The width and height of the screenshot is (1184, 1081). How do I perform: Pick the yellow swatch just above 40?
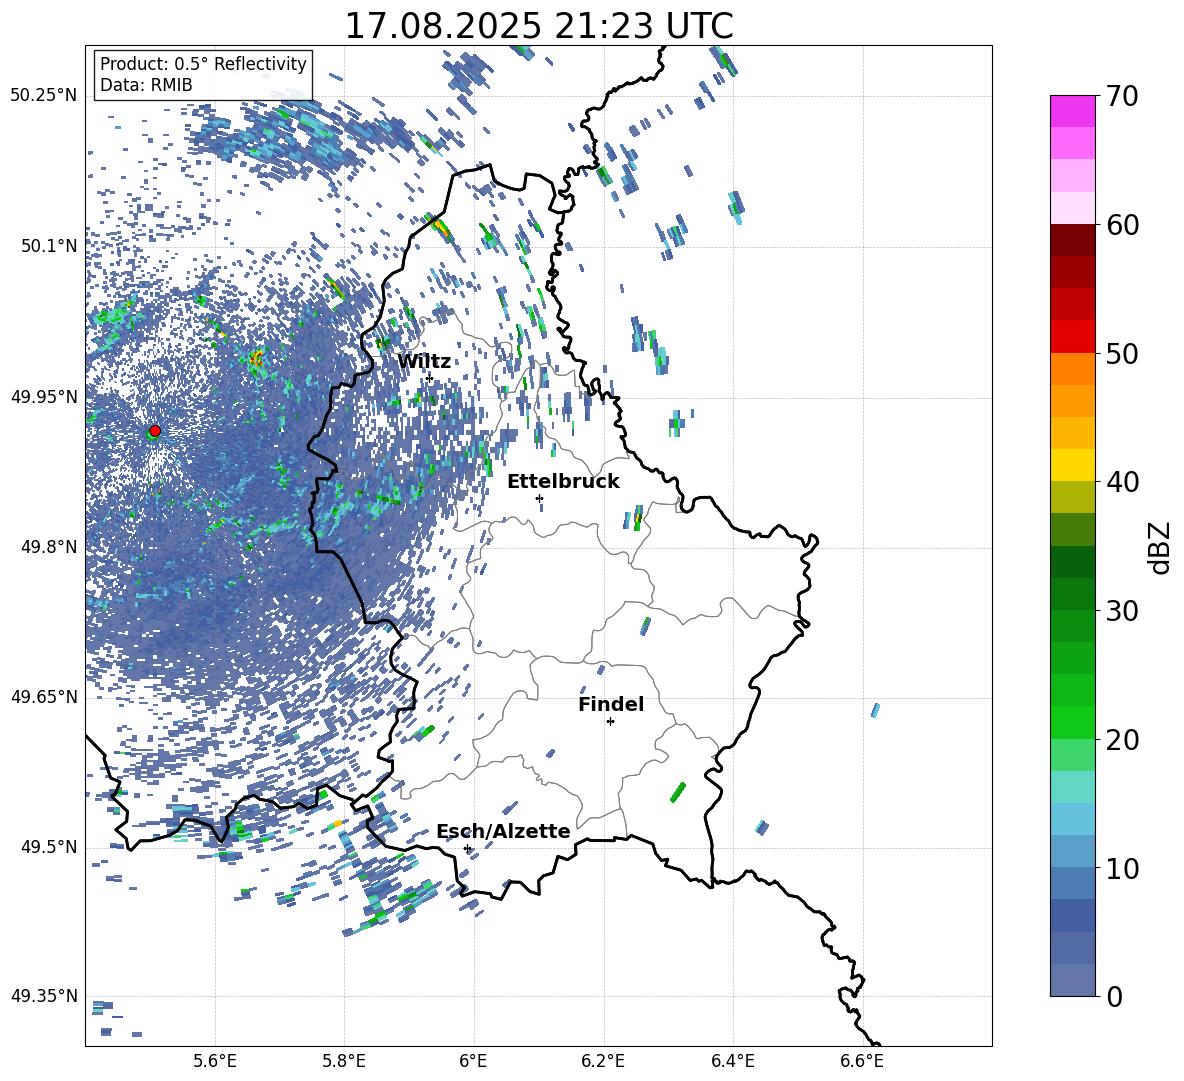tap(1072, 465)
